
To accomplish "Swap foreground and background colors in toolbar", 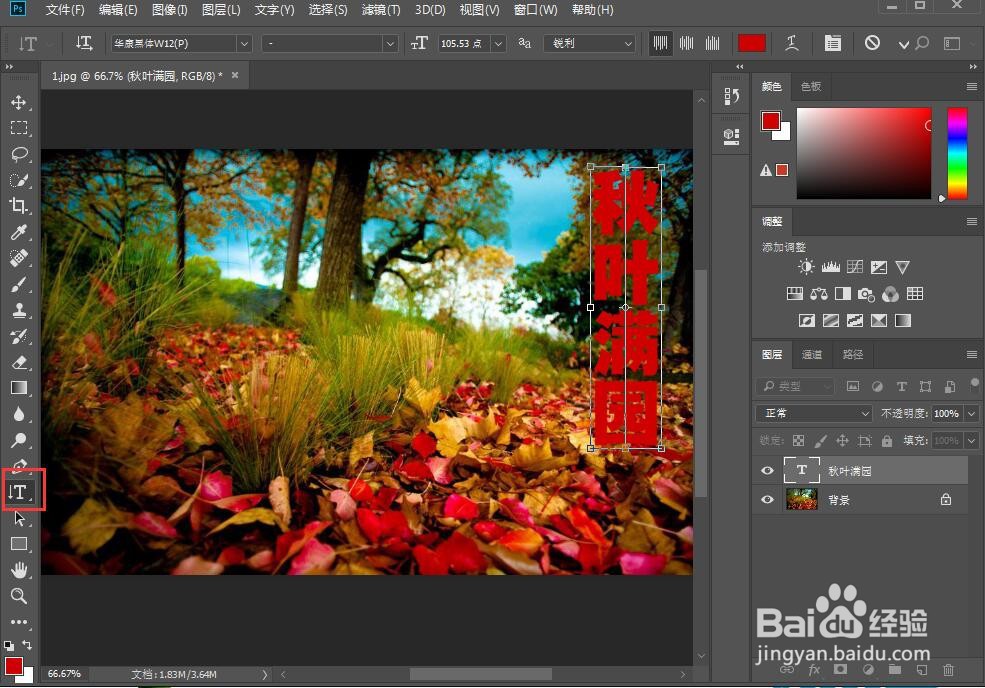I will coord(27,645).
